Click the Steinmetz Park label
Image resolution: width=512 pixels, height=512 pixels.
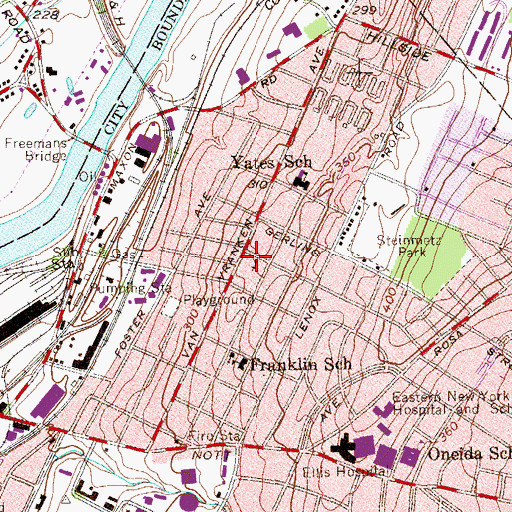tap(410, 245)
